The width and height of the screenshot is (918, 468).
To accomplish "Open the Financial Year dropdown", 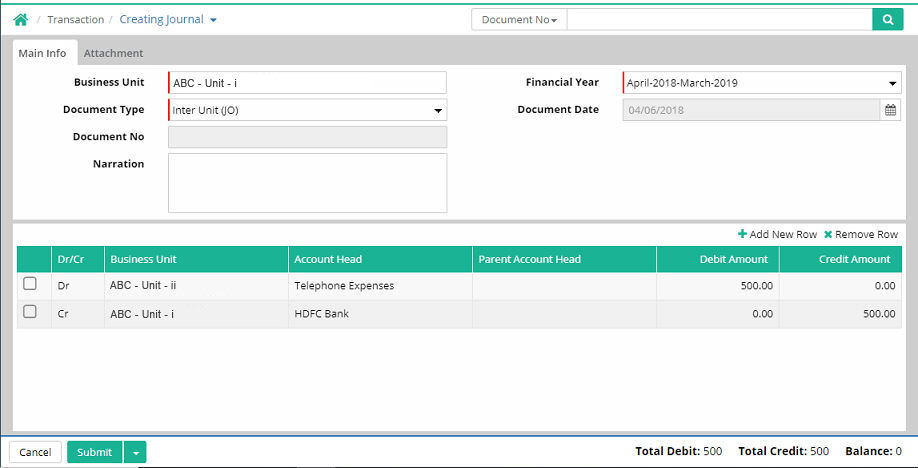I will [x=892, y=83].
